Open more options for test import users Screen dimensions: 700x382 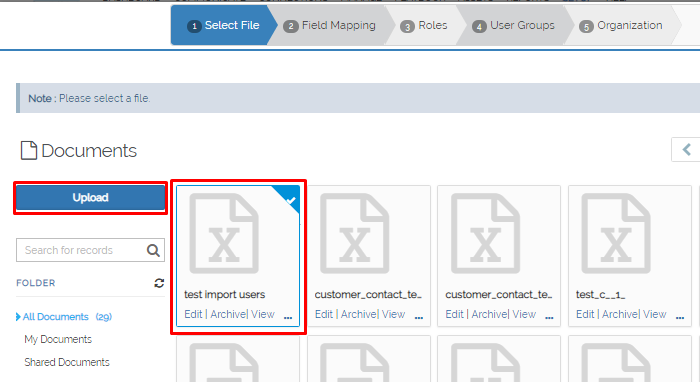point(288,317)
